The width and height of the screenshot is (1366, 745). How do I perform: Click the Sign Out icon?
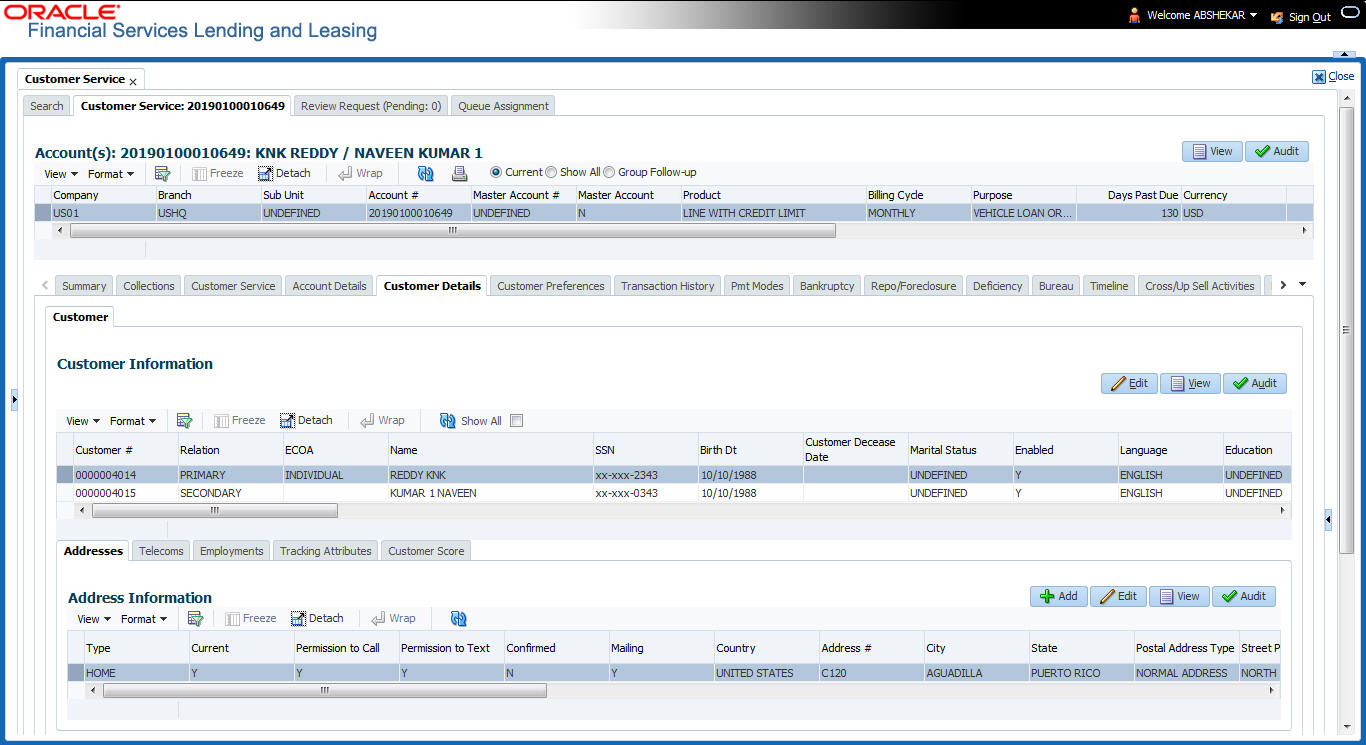(x=1276, y=17)
